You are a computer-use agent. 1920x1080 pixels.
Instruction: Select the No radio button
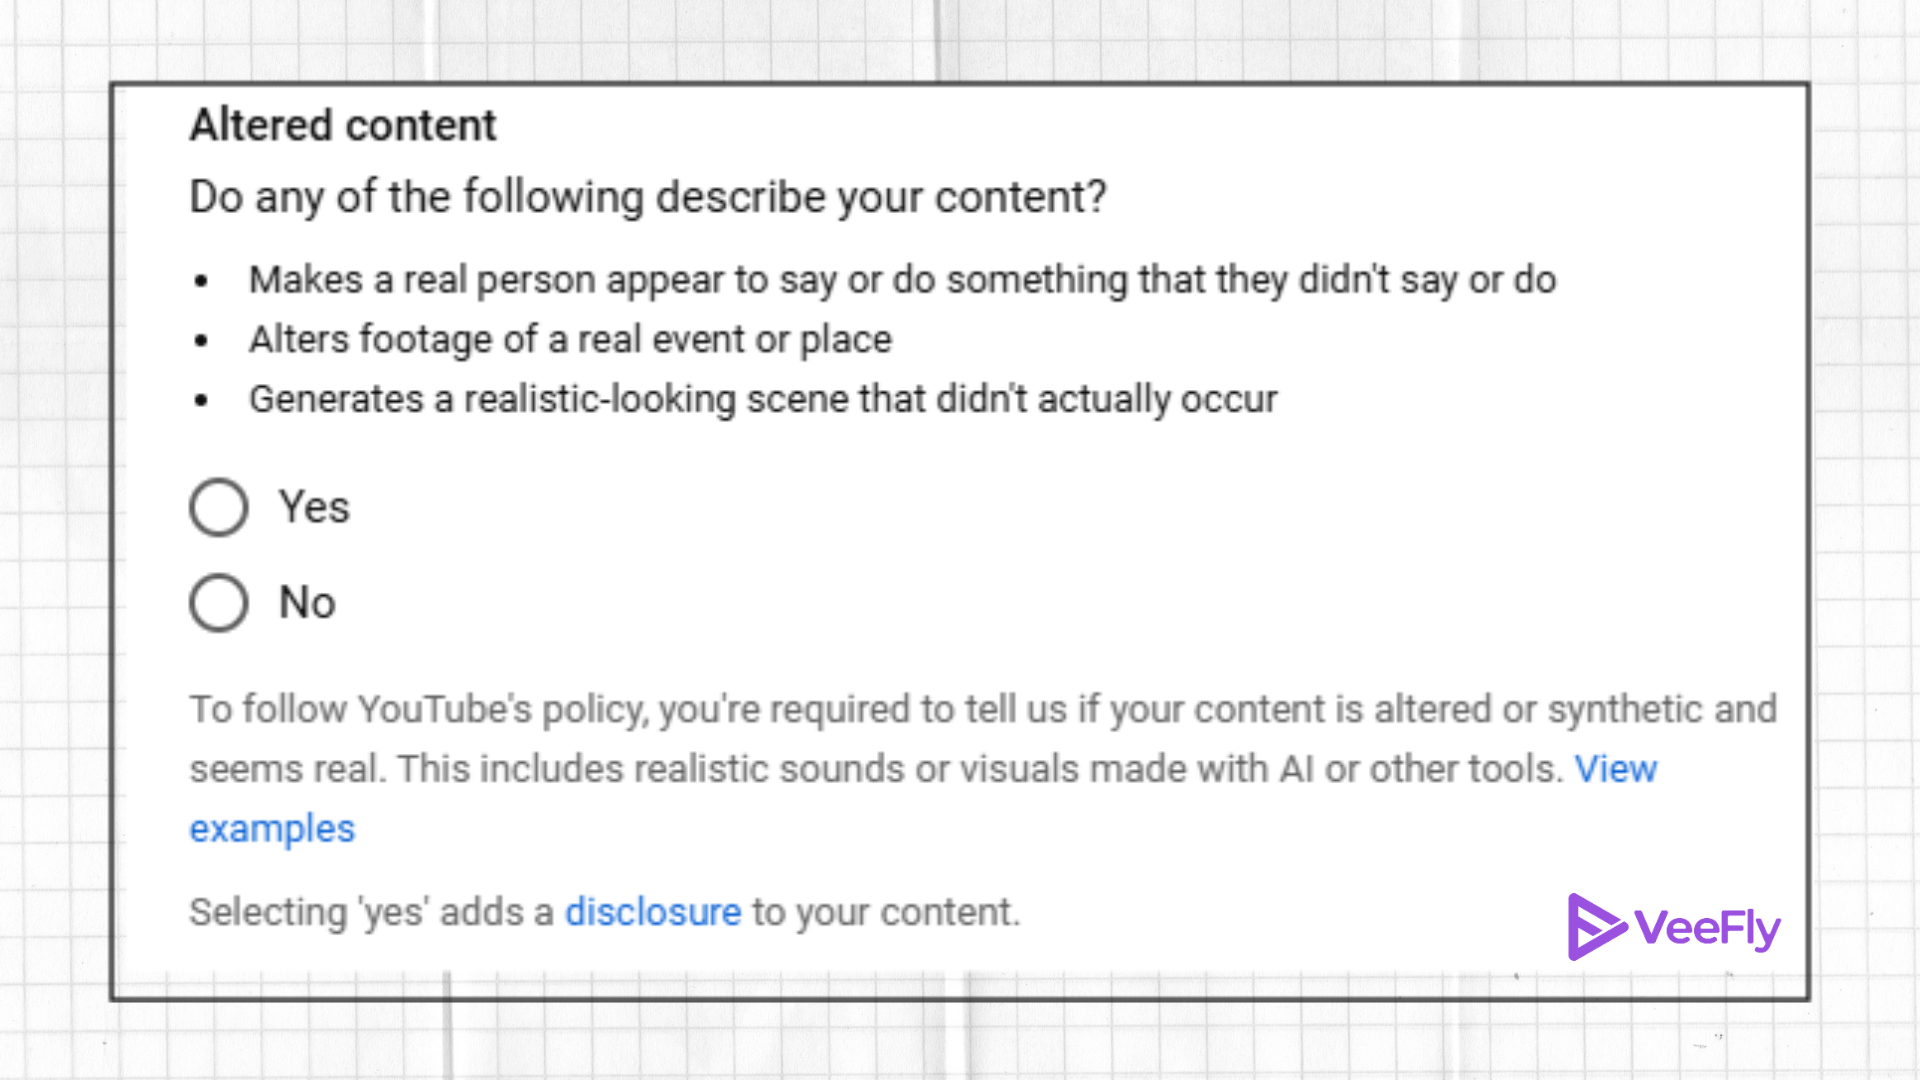[217, 602]
